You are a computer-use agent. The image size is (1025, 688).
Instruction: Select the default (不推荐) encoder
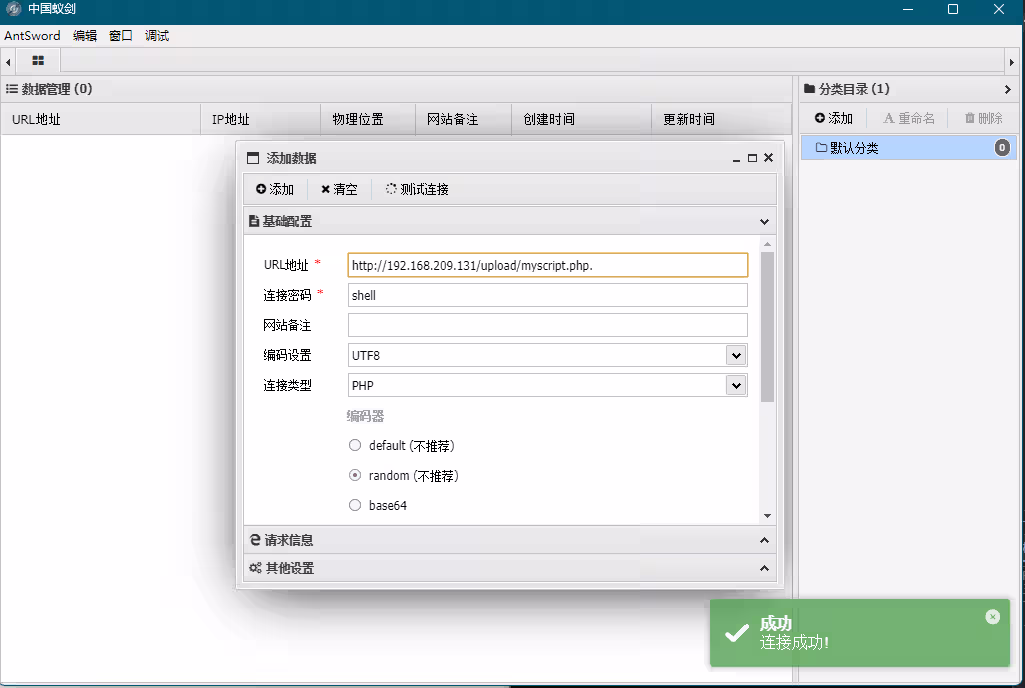(x=355, y=445)
